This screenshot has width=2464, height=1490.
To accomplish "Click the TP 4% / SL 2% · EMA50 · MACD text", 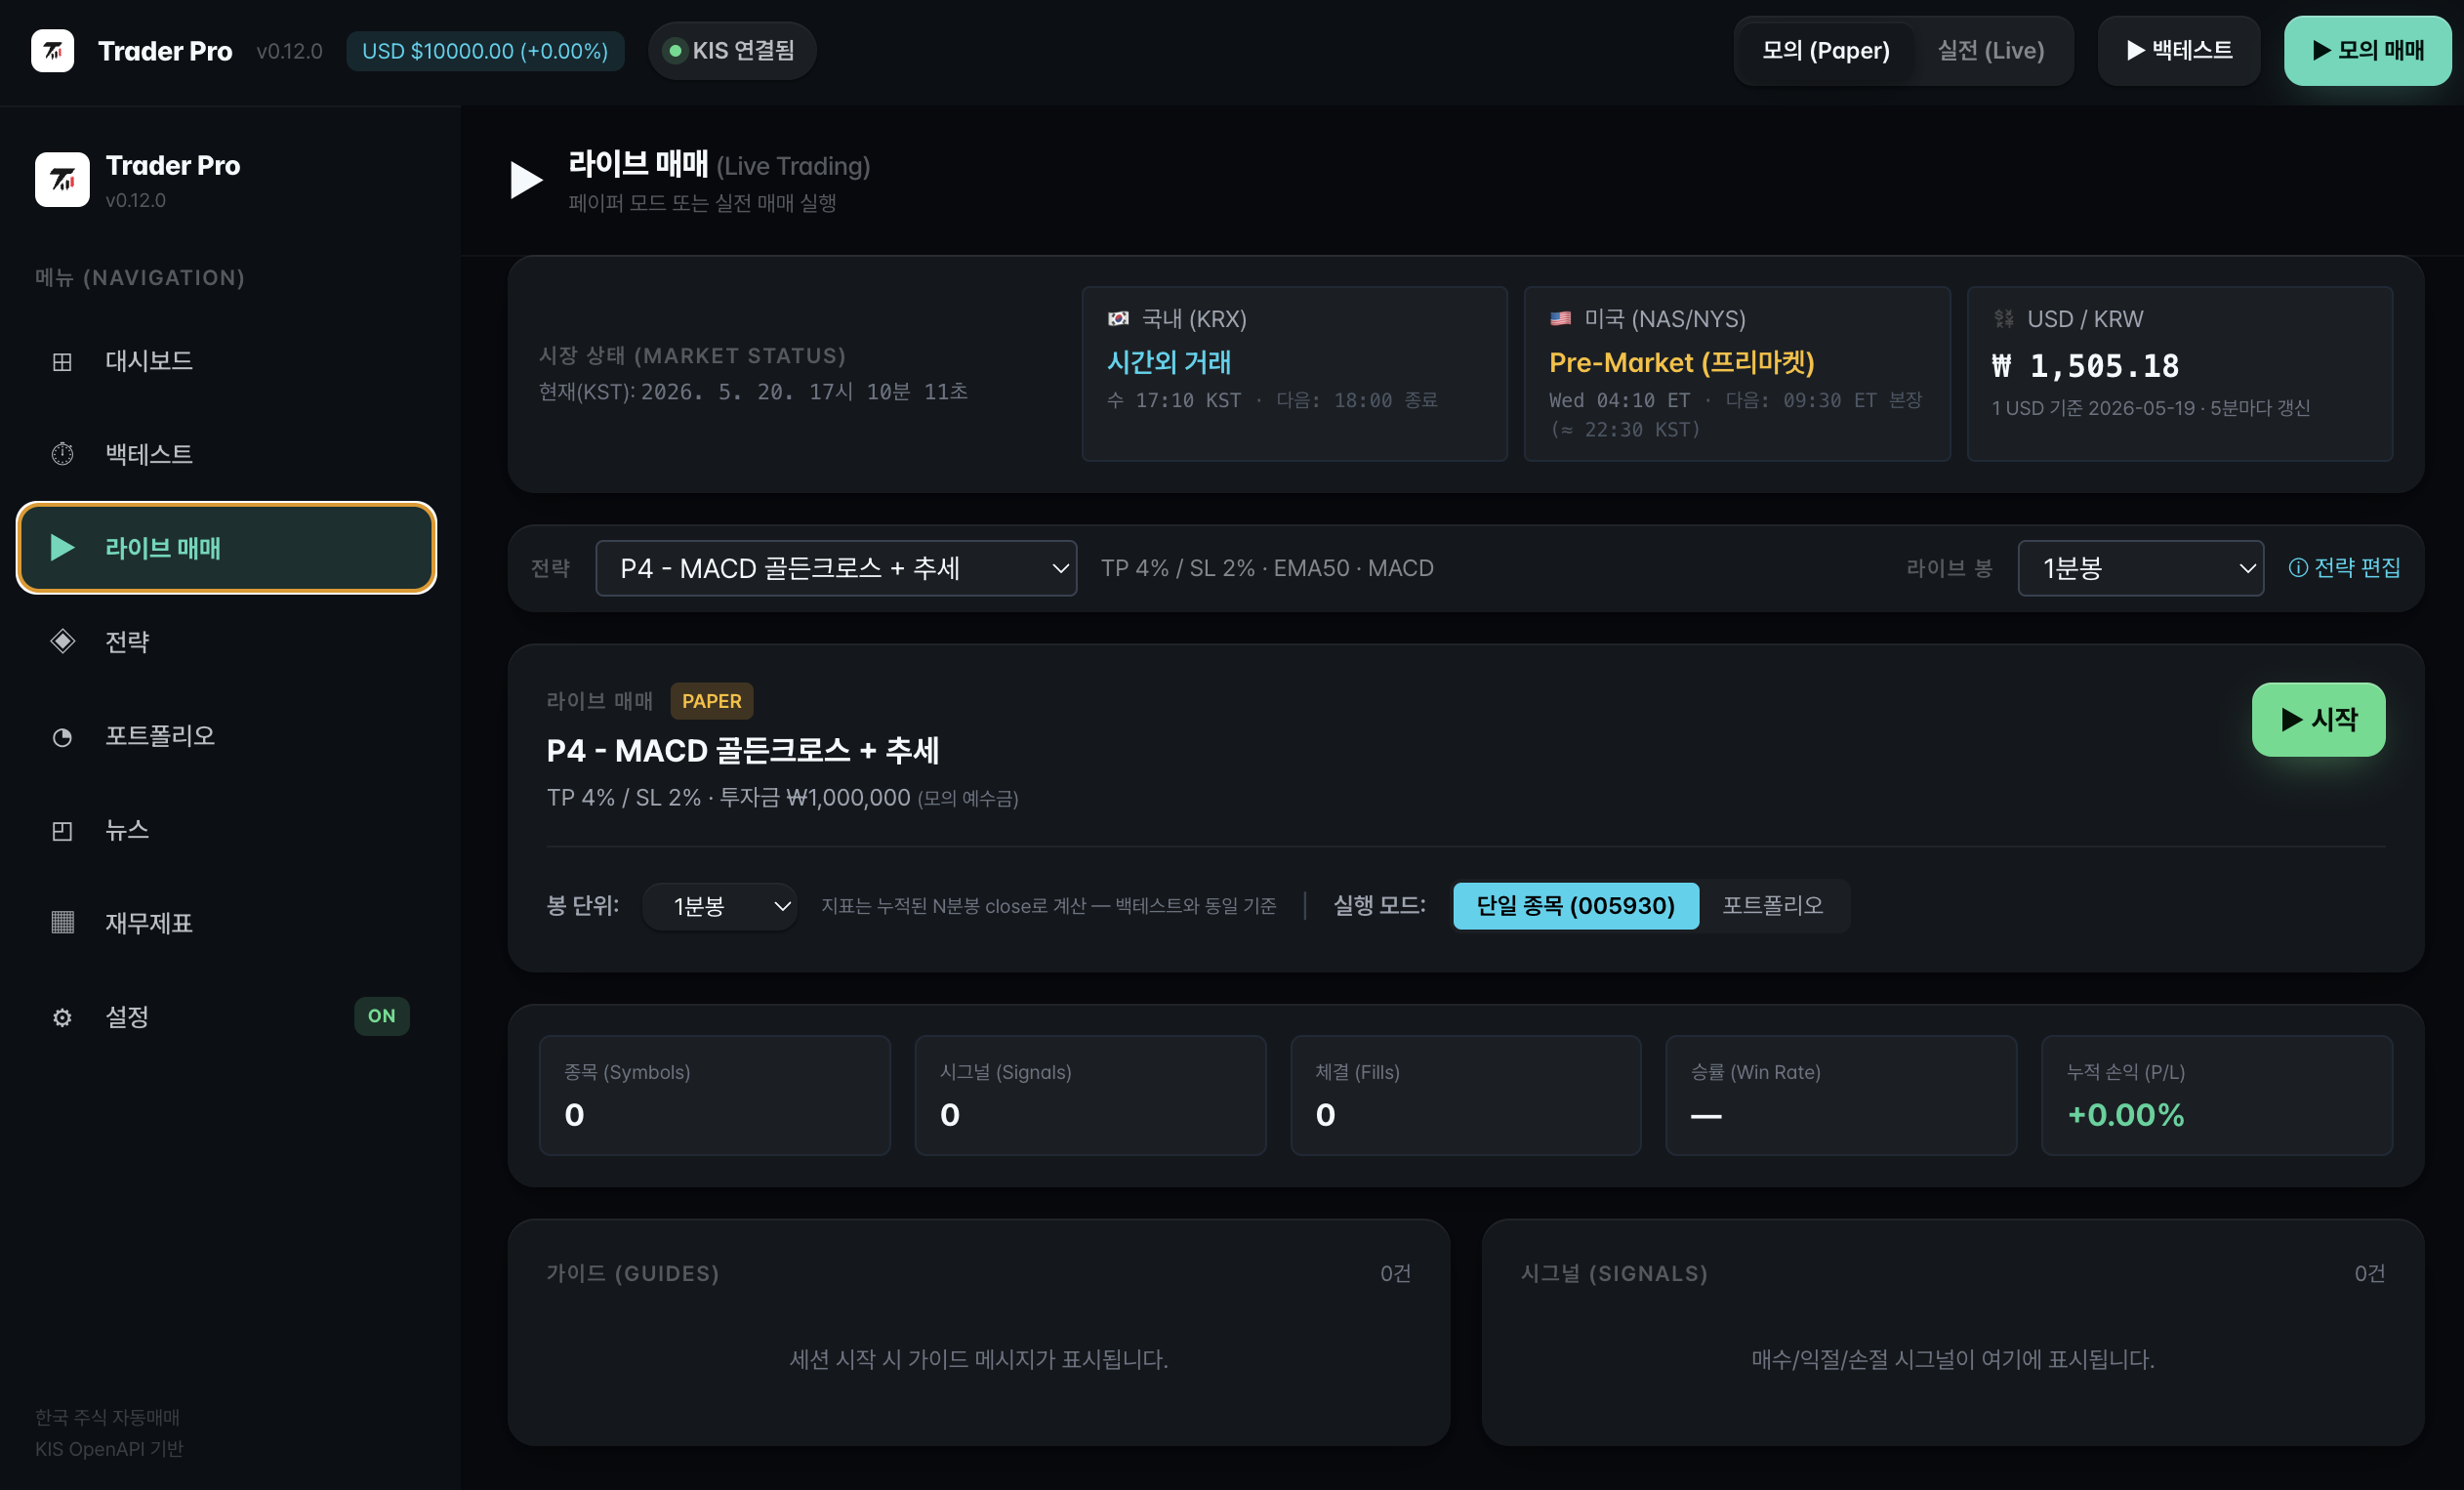I will tap(1267, 568).
